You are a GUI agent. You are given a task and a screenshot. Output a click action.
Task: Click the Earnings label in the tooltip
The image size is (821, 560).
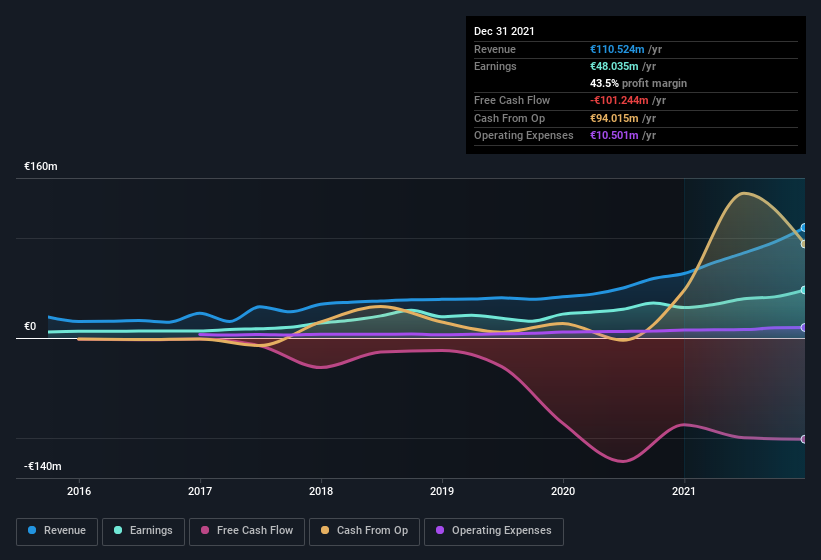[x=495, y=66]
